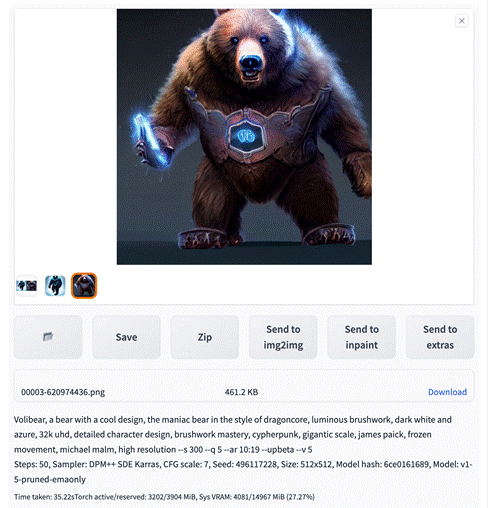Select the image grid thumbnail
Viewport: 488px width, 508px height.
[26, 286]
